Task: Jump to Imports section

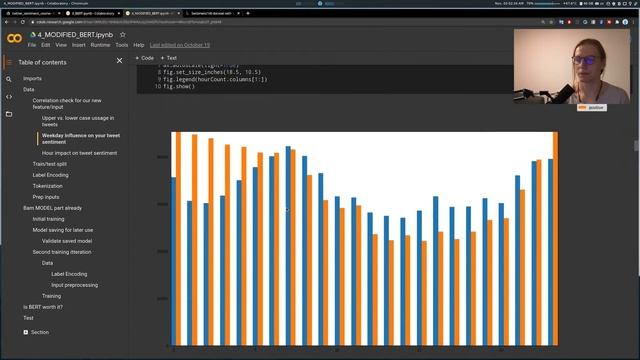Action: click(32, 78)
